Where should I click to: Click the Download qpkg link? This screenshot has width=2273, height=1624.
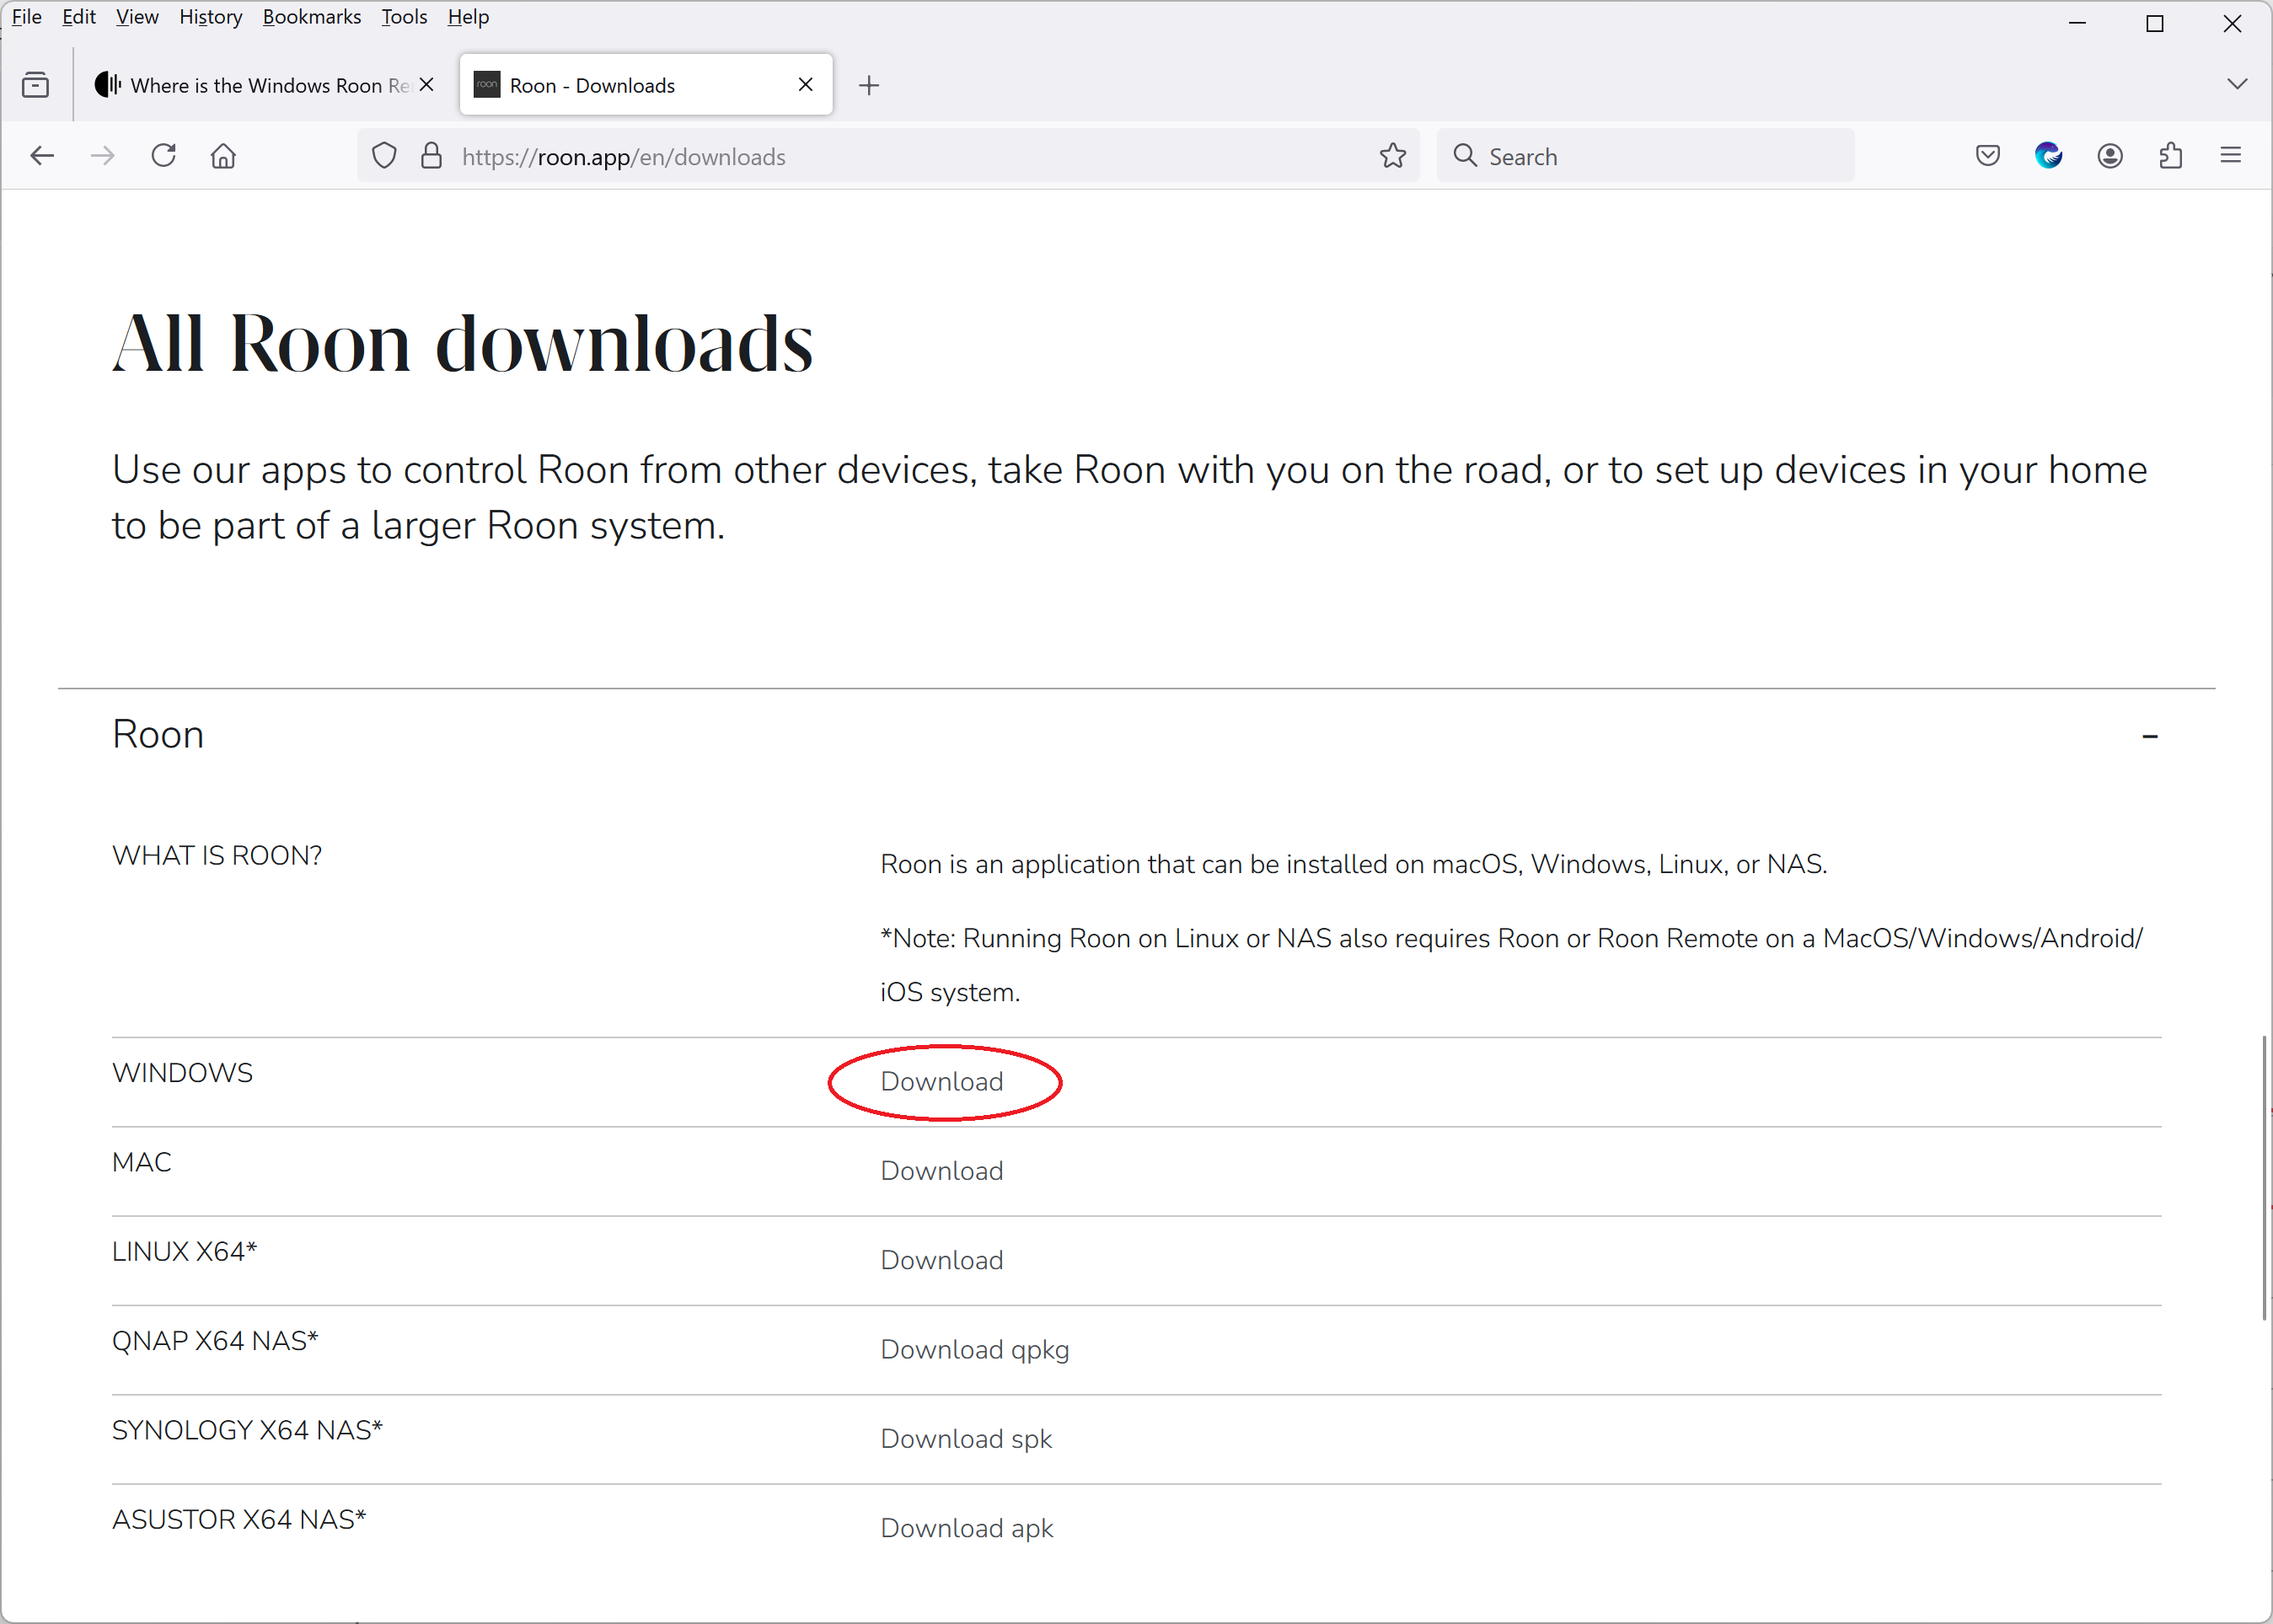tap(974, 1349)
